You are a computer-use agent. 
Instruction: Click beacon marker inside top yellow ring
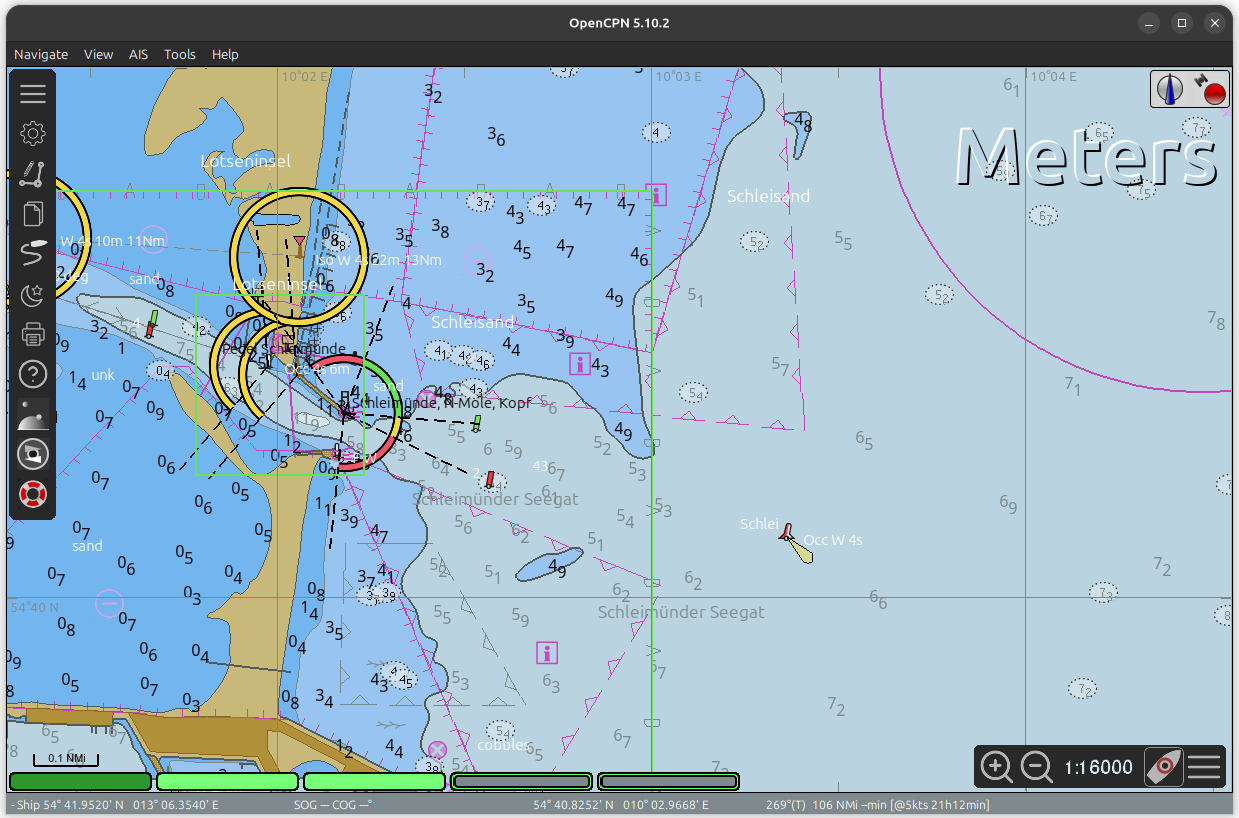coord(299,247)
